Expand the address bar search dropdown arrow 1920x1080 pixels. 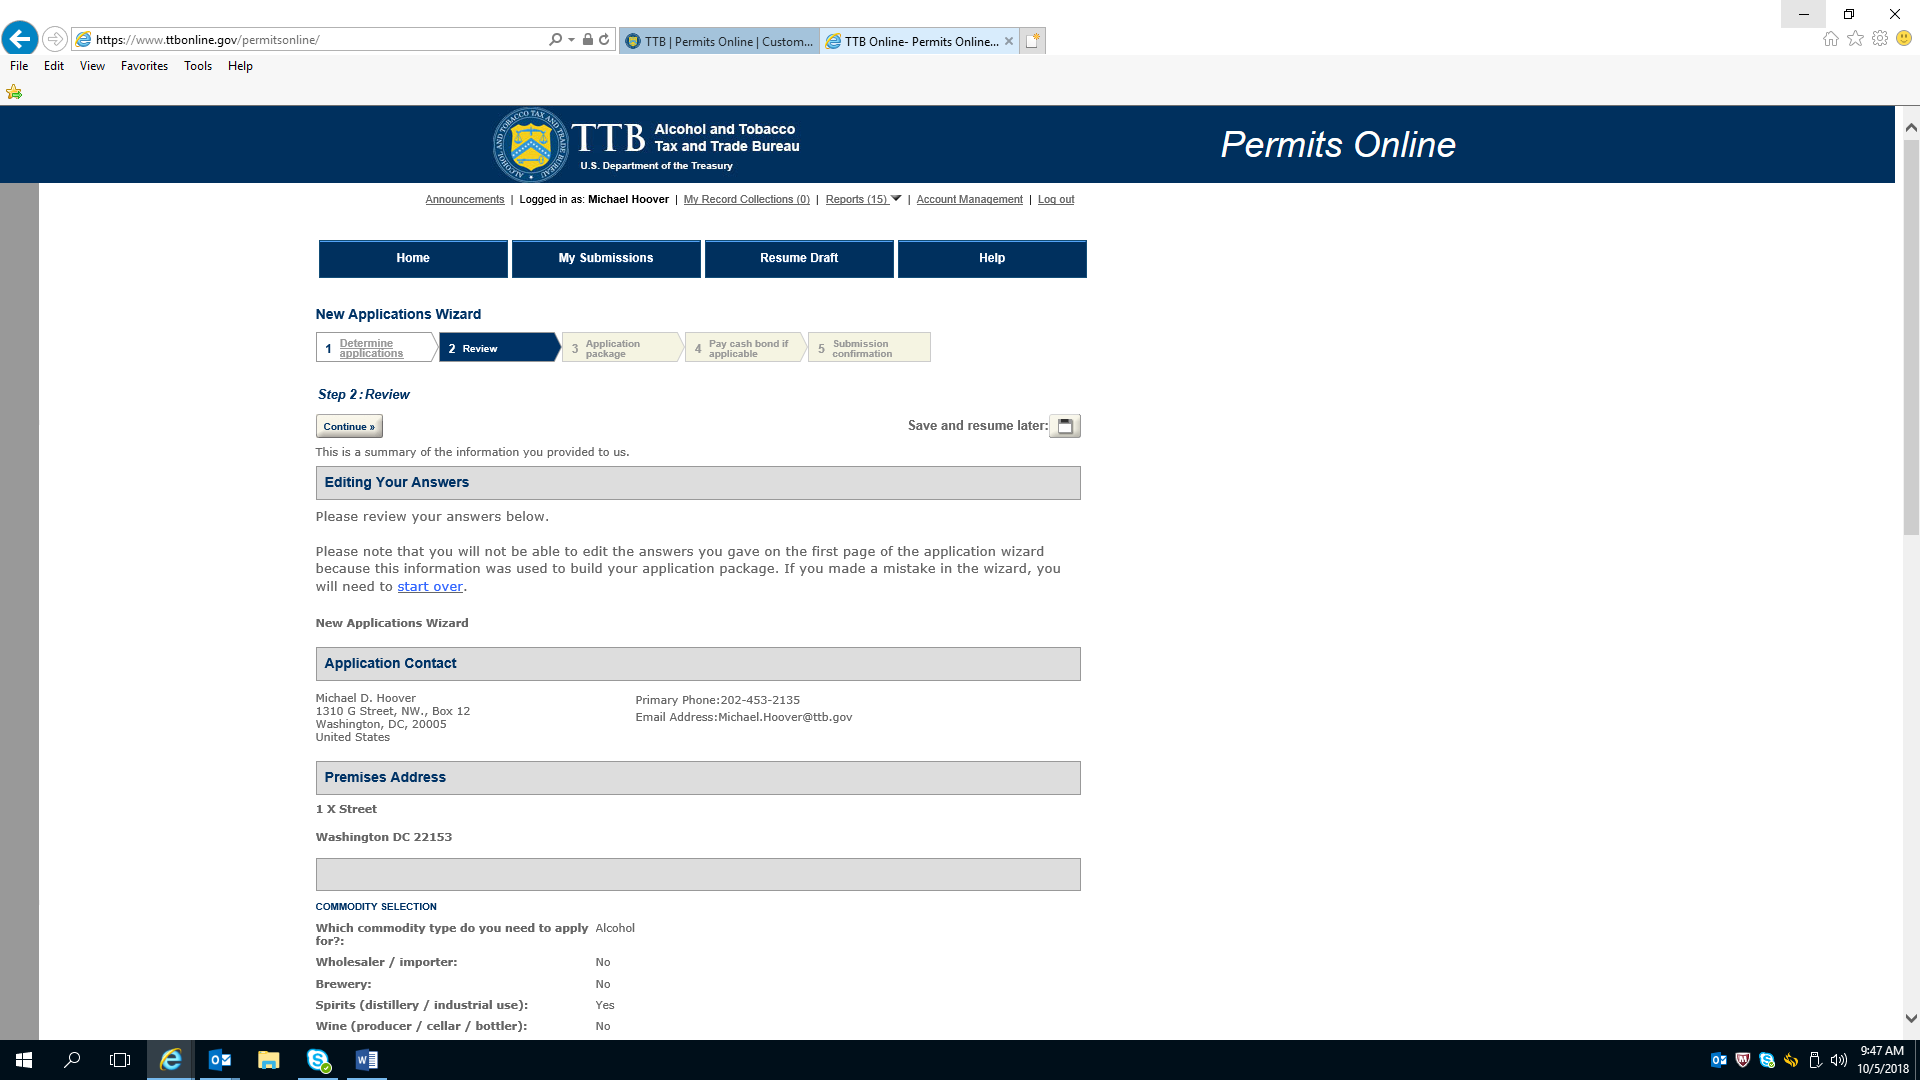571,40
